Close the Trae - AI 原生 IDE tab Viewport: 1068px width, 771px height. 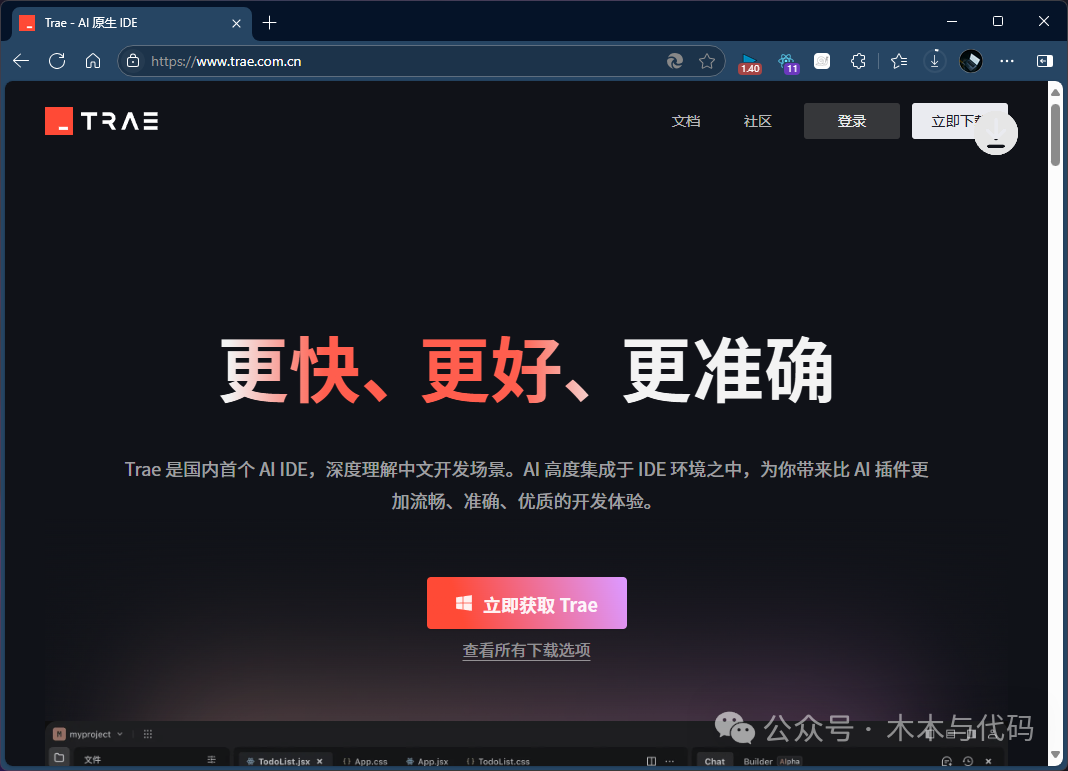[x=236, y=23]
